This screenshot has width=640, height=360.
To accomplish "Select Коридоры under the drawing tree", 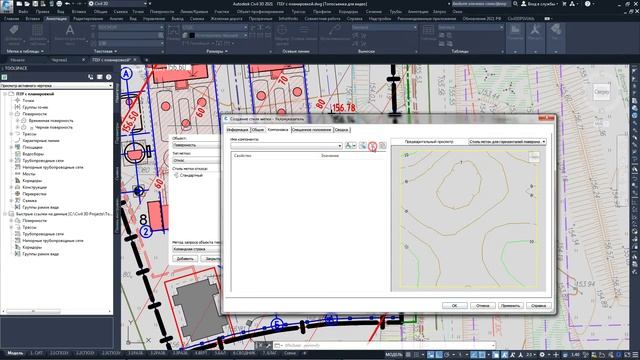I will 32,180.
